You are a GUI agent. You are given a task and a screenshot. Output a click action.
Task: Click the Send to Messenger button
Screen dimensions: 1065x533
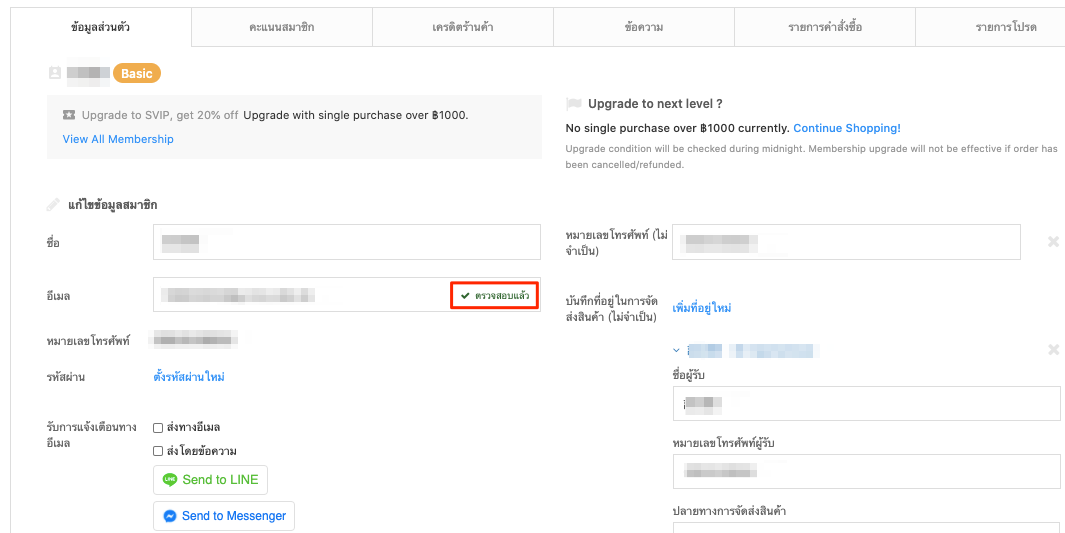click(x=224, y=516)
